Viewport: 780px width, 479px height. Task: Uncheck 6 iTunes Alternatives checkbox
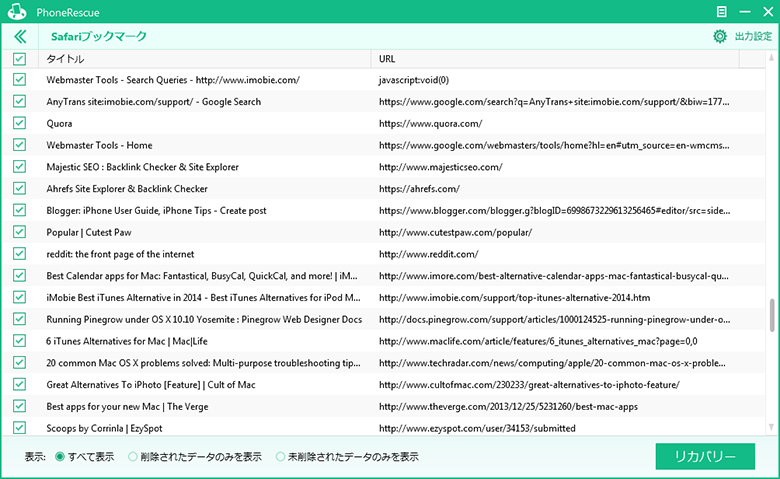click(x=19, y=341)
